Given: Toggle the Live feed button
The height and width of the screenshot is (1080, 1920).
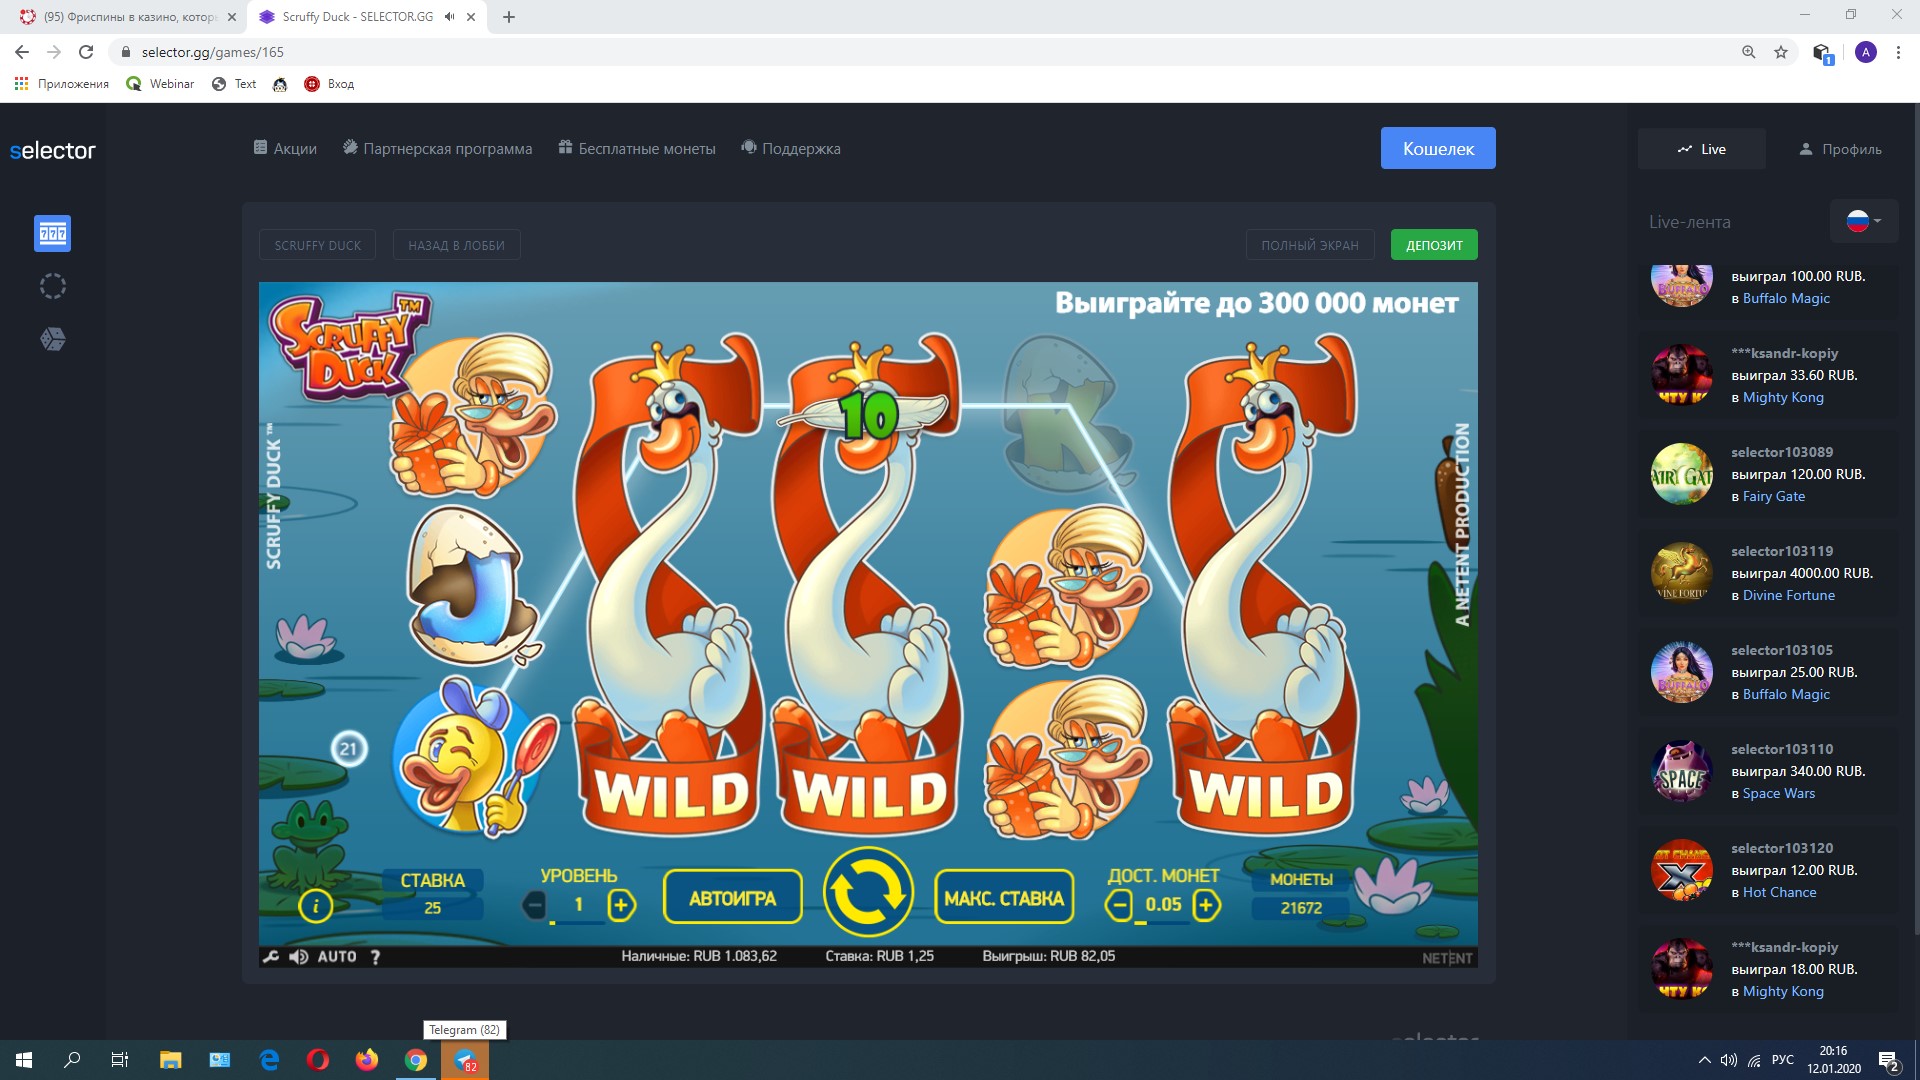Looking at the screenshot, I should pyautogui.click(x=1701, y=149).
